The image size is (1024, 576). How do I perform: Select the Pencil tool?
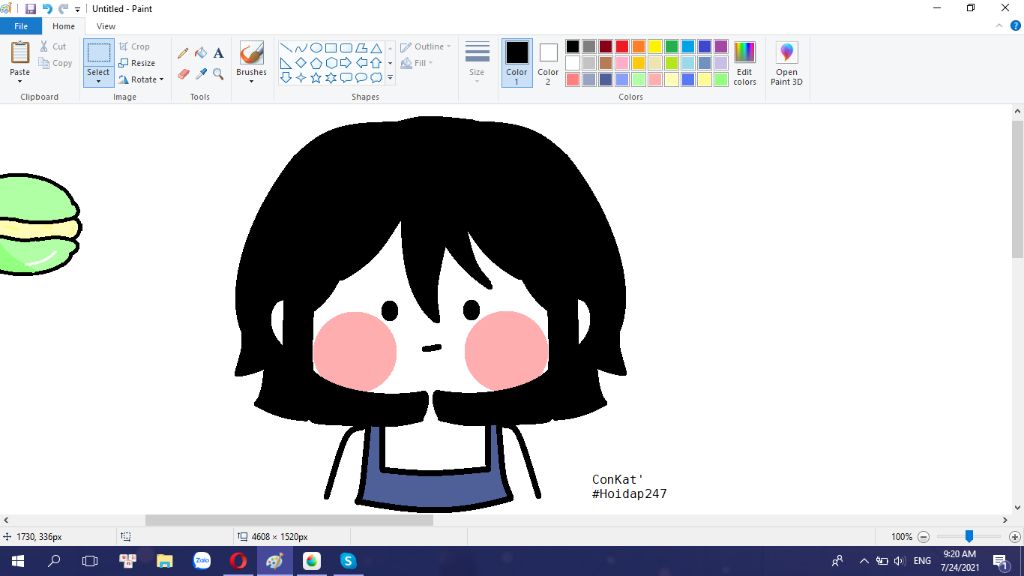183,53
